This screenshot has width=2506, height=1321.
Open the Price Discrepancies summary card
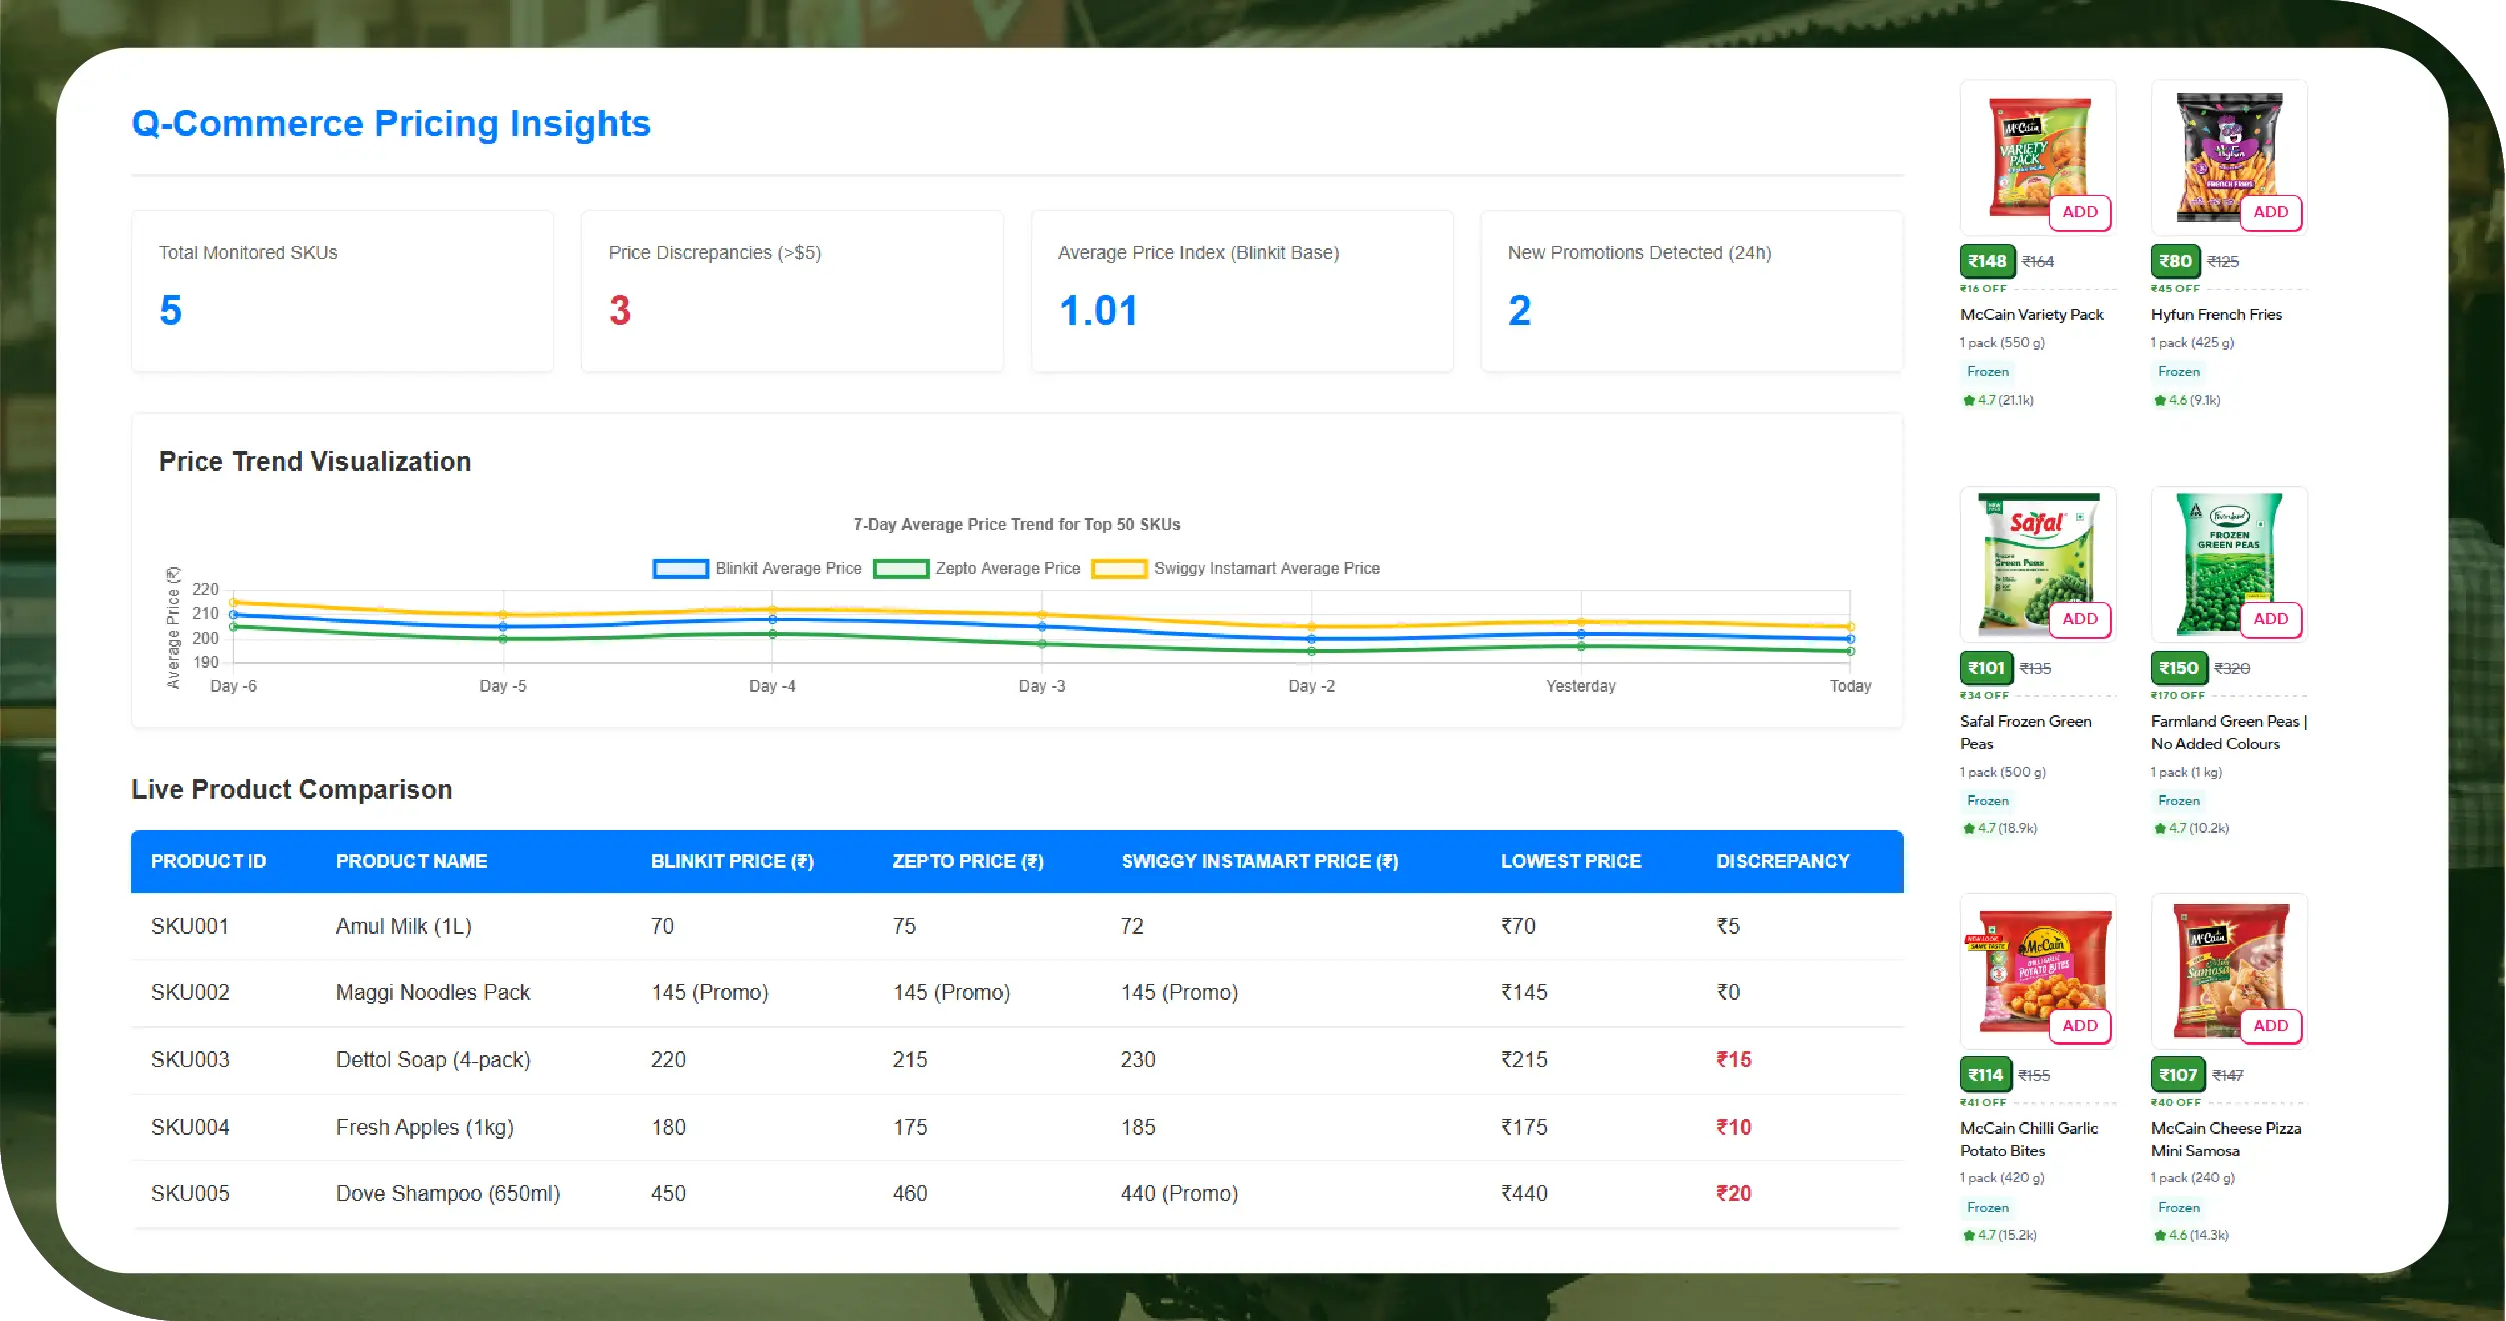(791, 290)
